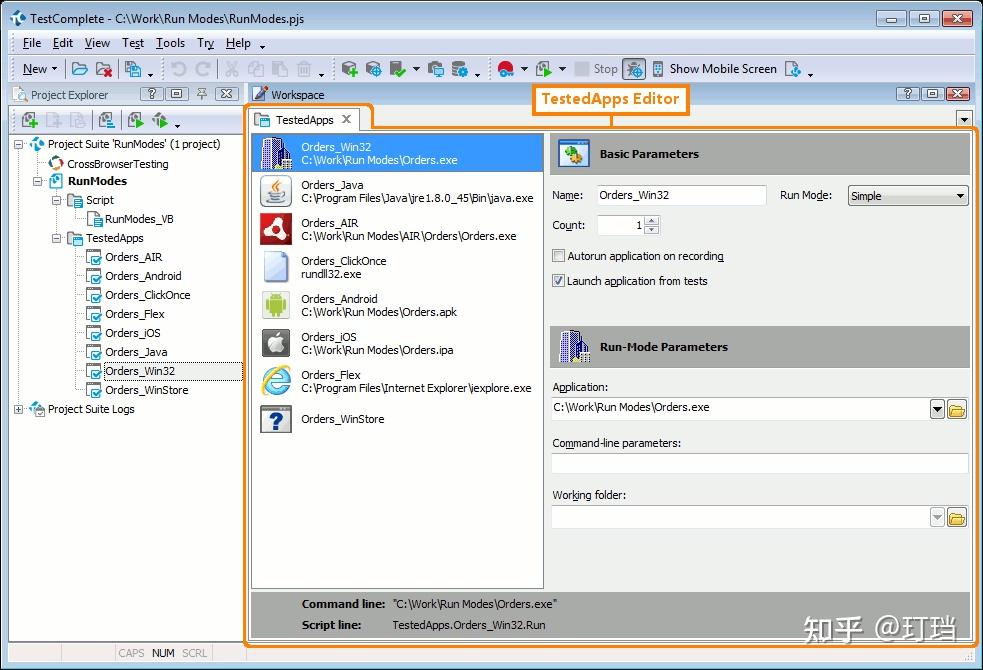Screen dimensions: 983x670
Task: Open dropdown arrow next to Run Project icon
Action: click(x=562, y=69)
